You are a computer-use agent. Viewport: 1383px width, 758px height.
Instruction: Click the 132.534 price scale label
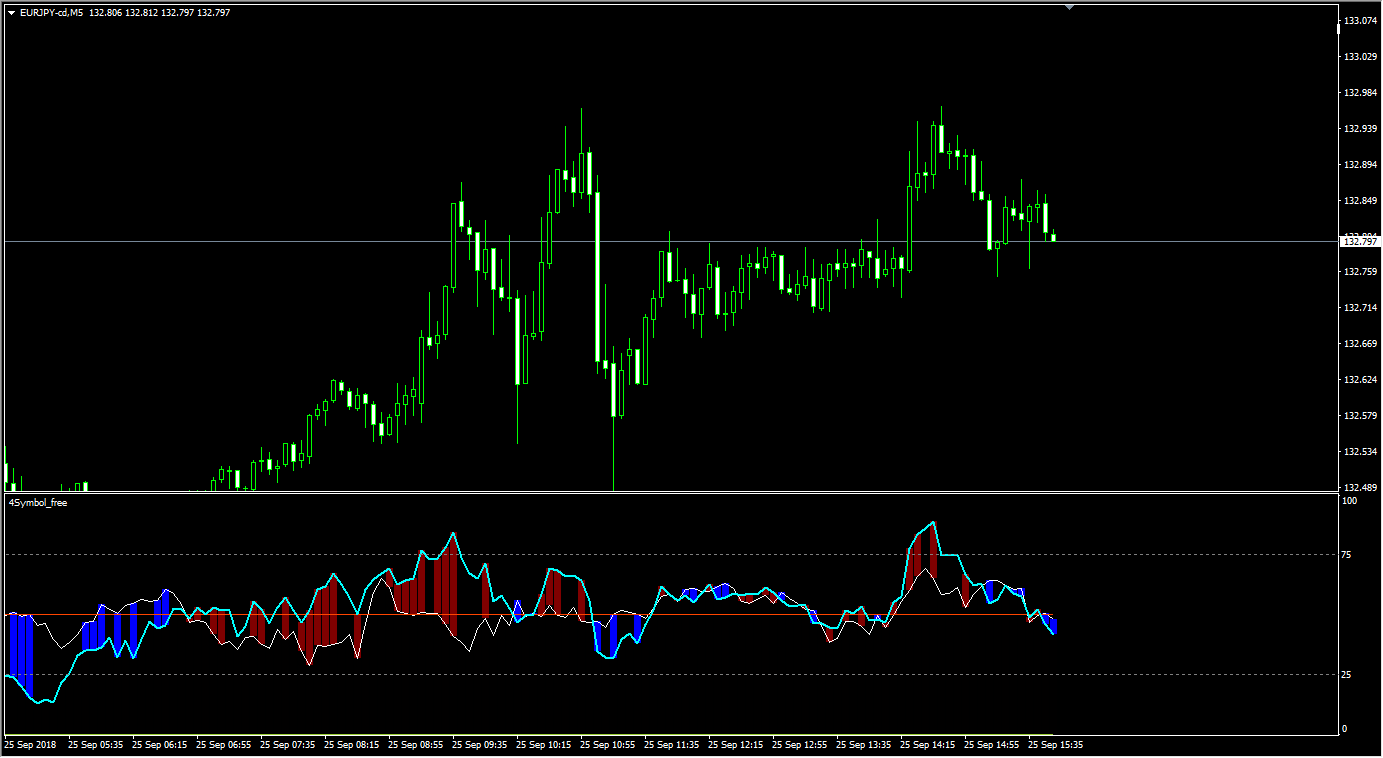1359,452
